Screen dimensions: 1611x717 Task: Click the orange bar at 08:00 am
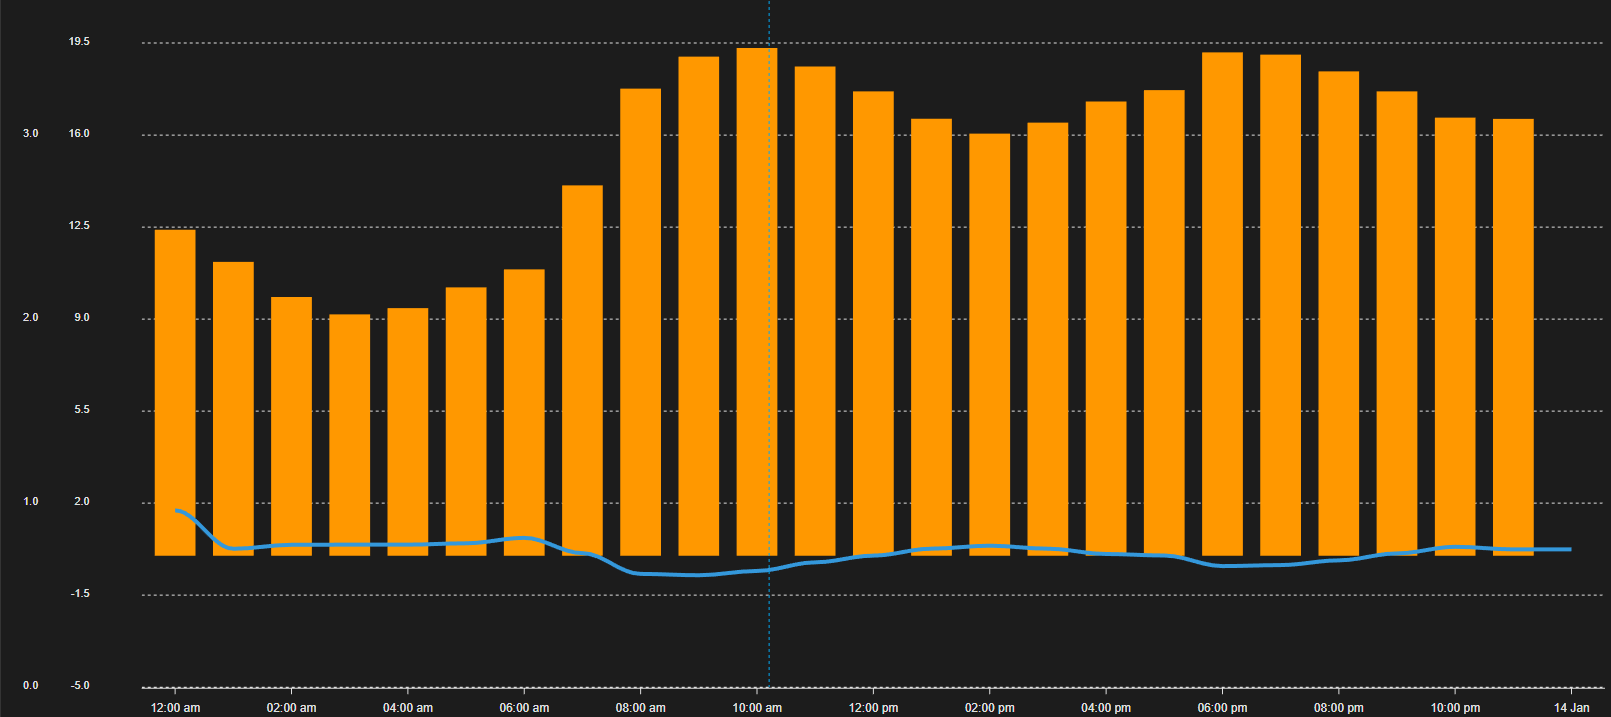(640, 320)
